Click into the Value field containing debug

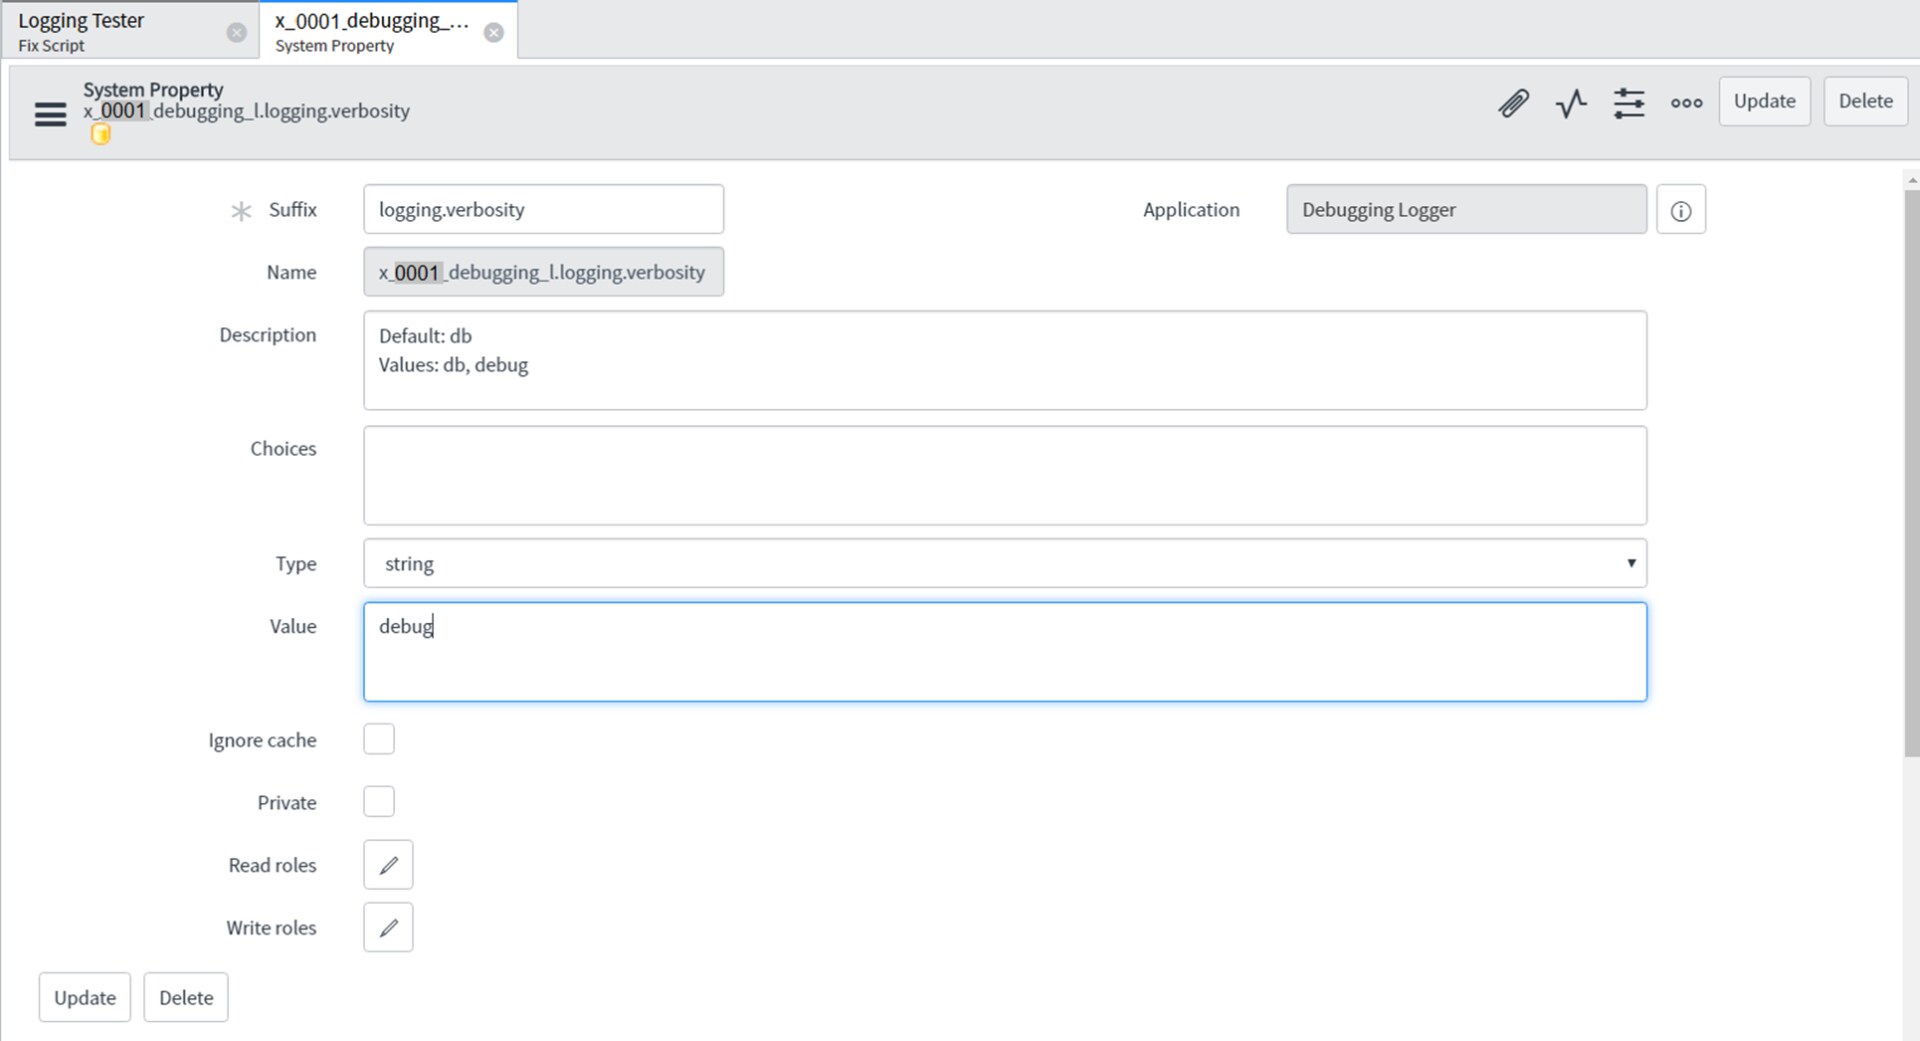[1005, 652]
